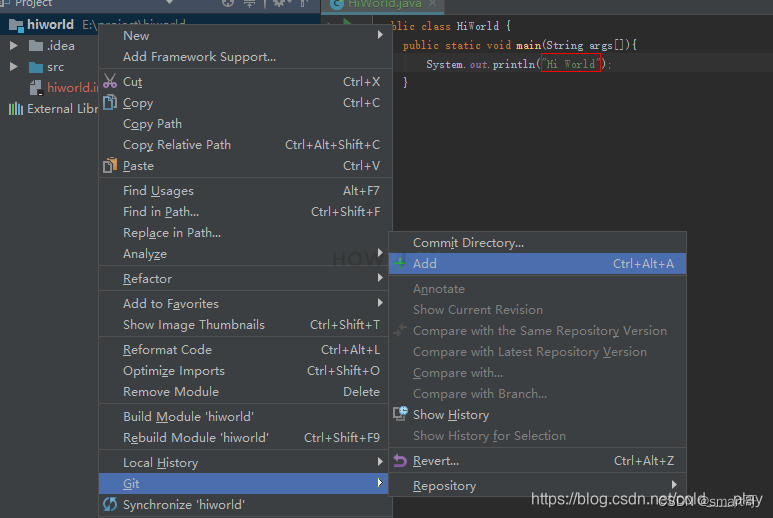
Task: Click the Paste clipboard icon
Action: (110, 165)
